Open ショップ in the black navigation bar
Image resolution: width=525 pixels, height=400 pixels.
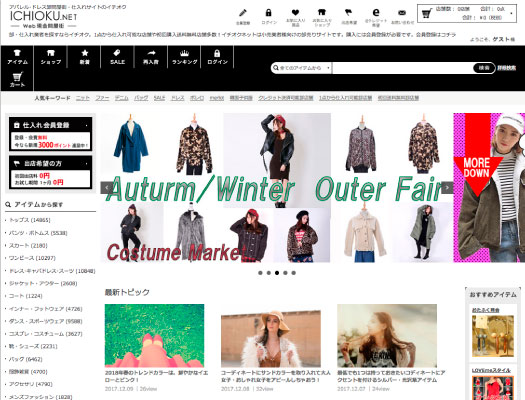[x=51, y=57]
